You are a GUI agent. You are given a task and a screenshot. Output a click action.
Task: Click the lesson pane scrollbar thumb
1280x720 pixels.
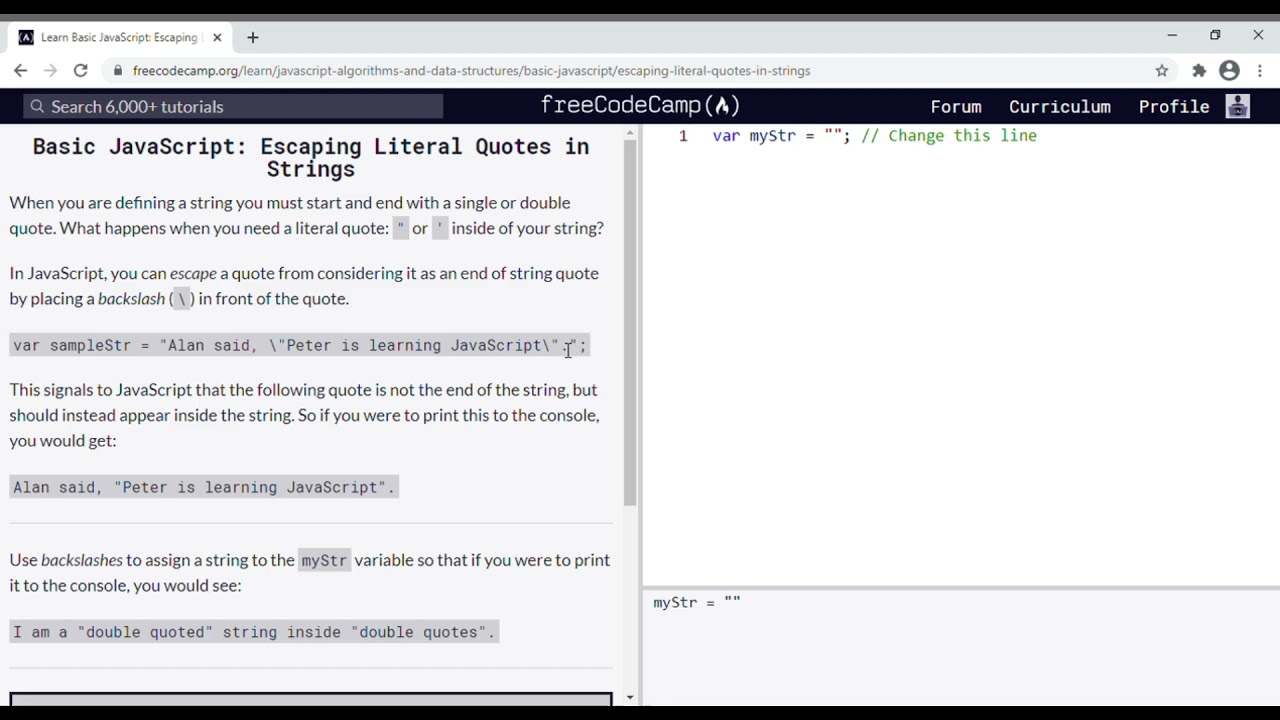point(630,322)
